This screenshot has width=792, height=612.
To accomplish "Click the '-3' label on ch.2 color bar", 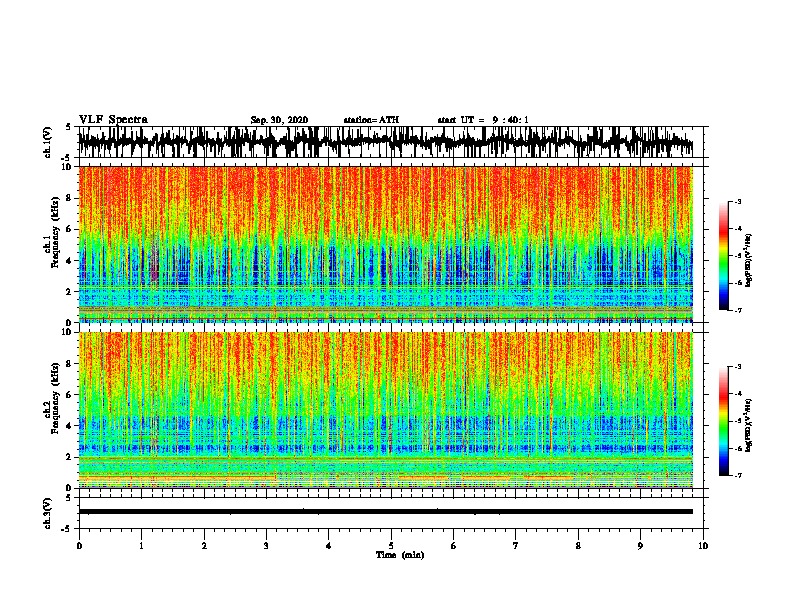I will [737, 367].
